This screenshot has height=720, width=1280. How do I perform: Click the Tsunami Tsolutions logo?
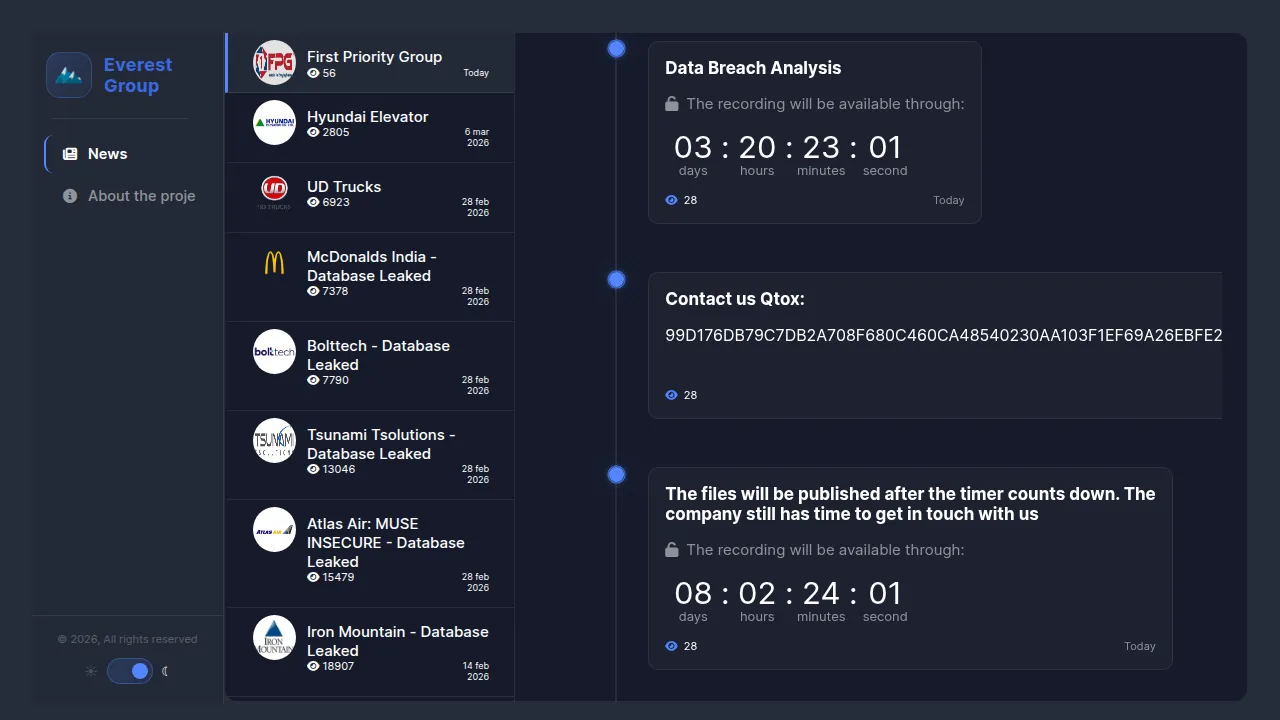(274, 440)
